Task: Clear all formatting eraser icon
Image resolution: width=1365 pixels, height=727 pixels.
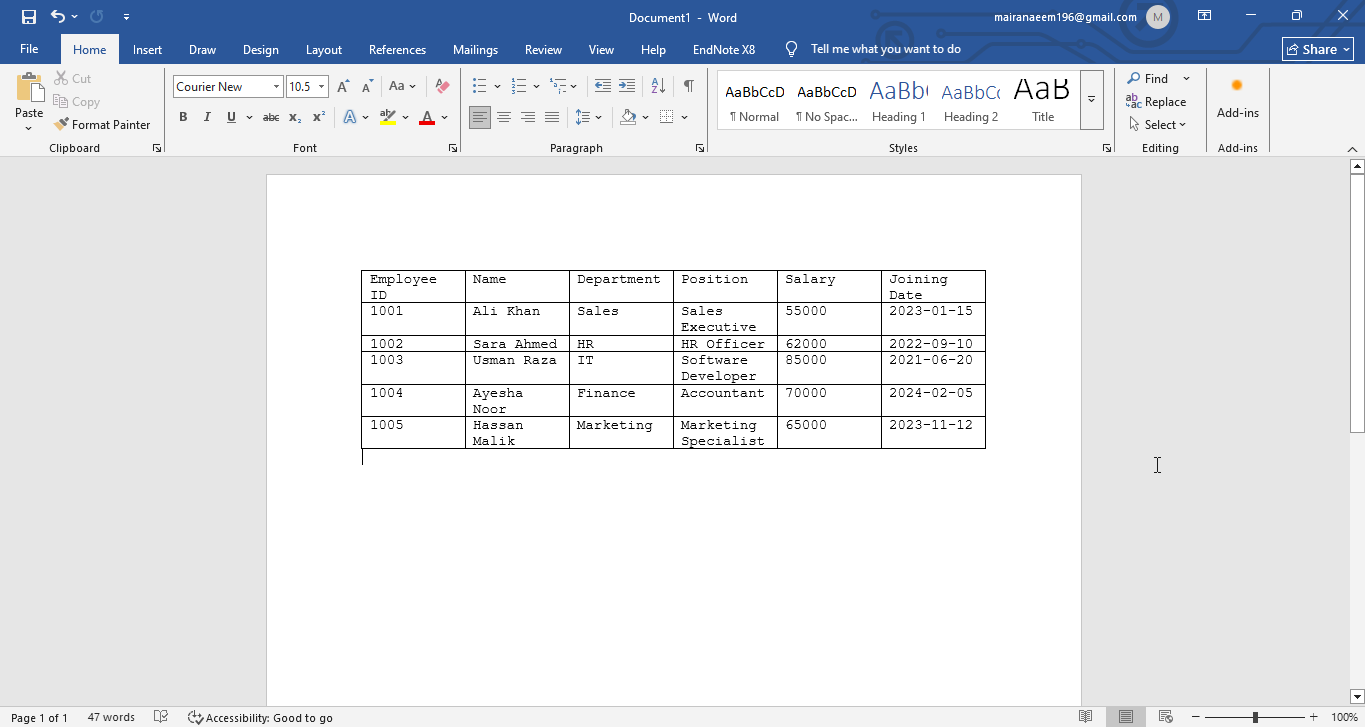Action: [x=442, y=87]
